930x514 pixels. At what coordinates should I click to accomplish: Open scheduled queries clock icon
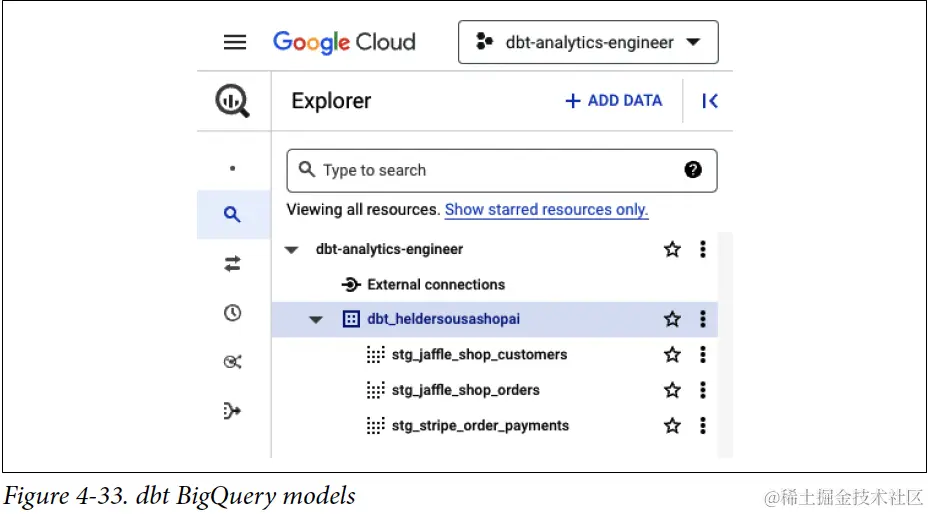pos(232,312)
